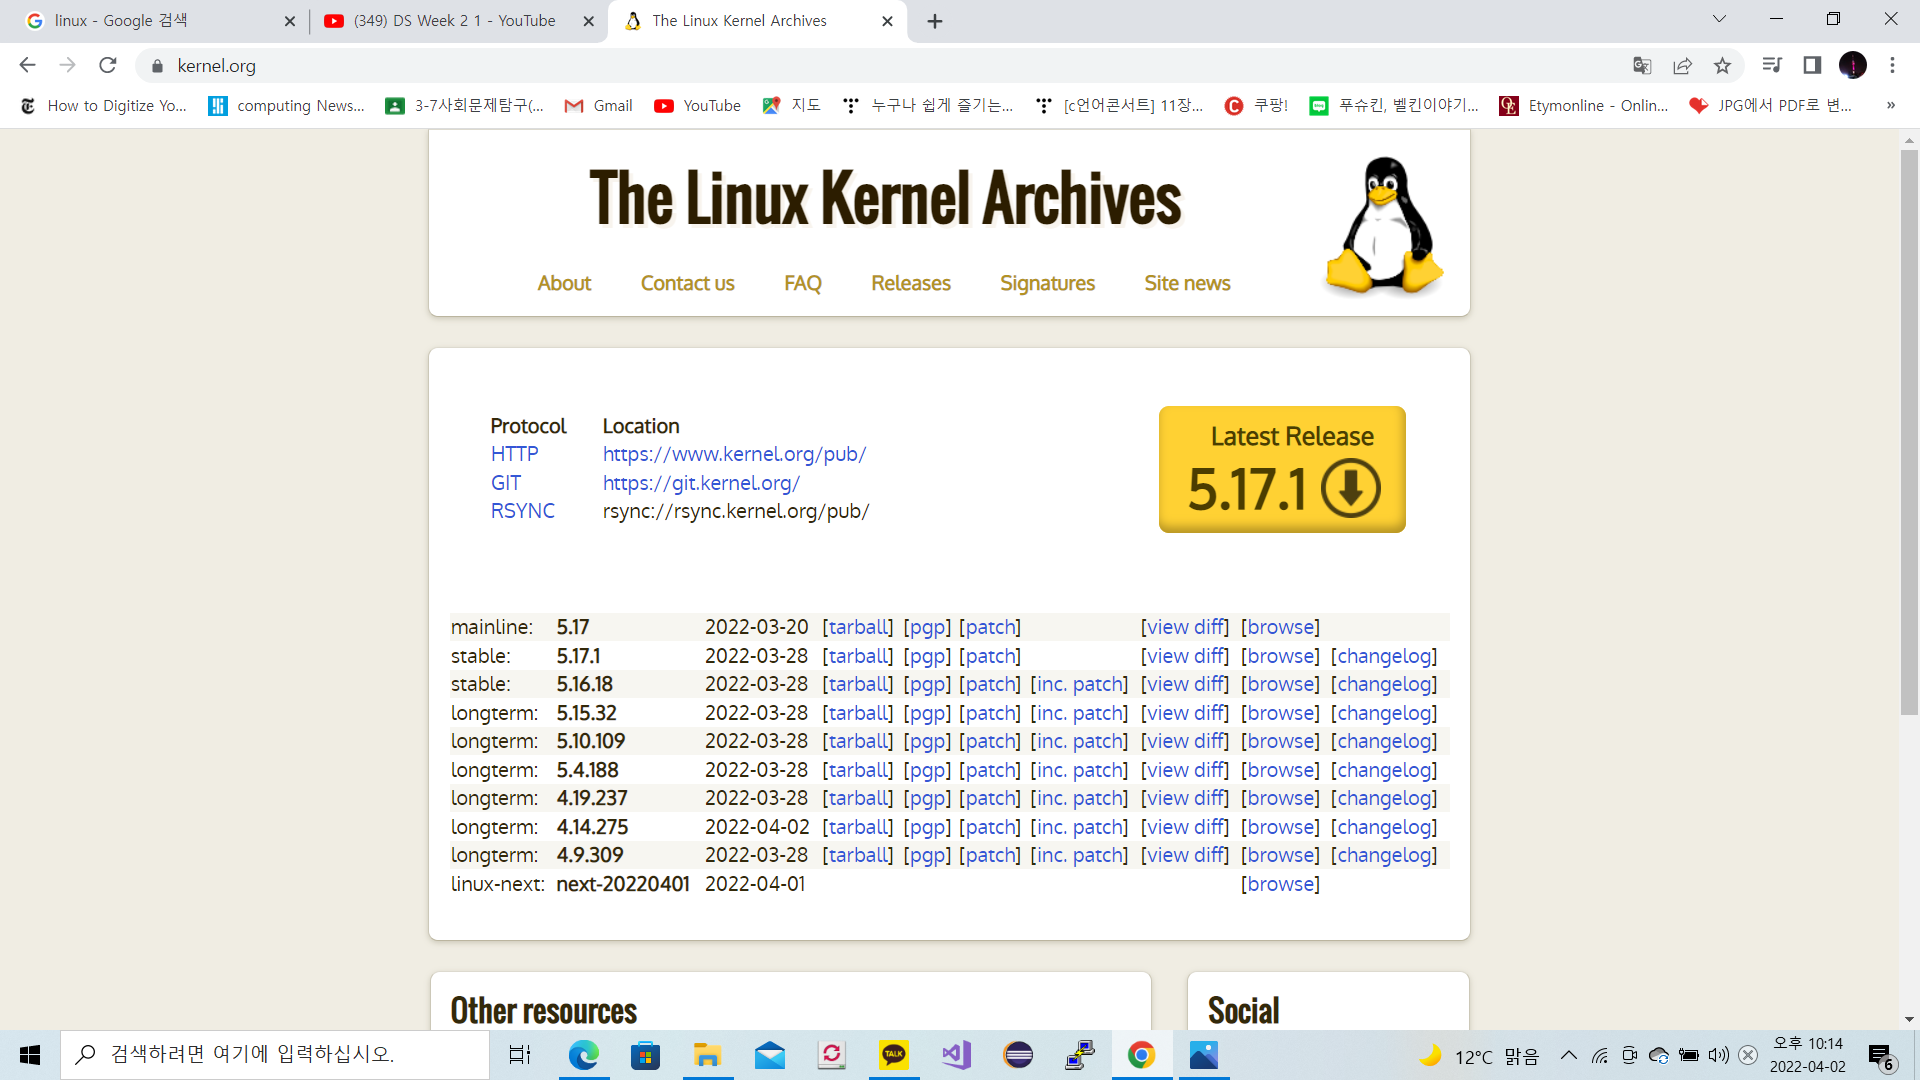The width and height of the screenshot is (1920, 1080).
Task: Close the DS Week 2 1 YouTube tab
Action: (x=589, y=21)
